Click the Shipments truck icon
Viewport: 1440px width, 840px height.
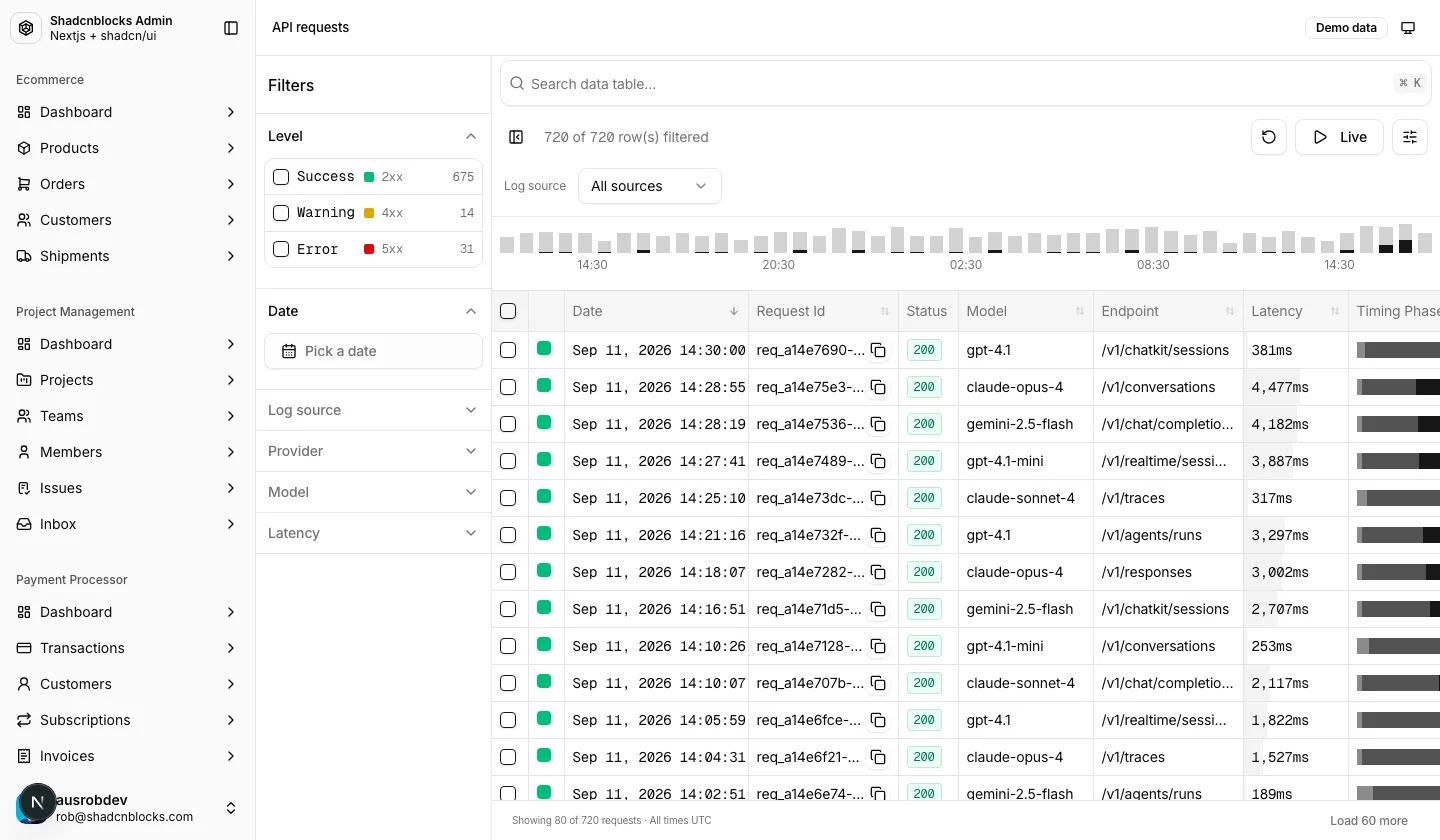click(x=24, y=256)
